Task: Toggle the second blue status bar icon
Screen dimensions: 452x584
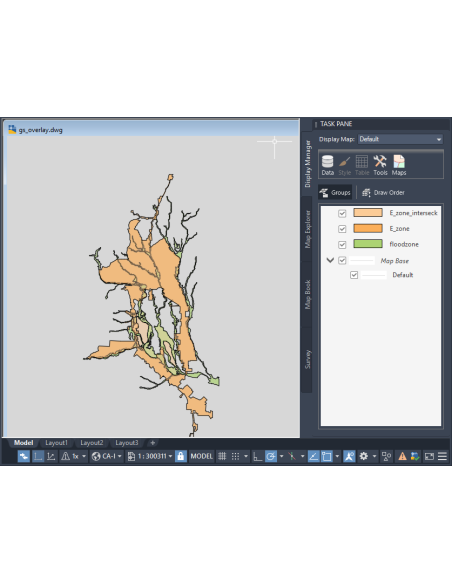Action: (x=38, y=456)
